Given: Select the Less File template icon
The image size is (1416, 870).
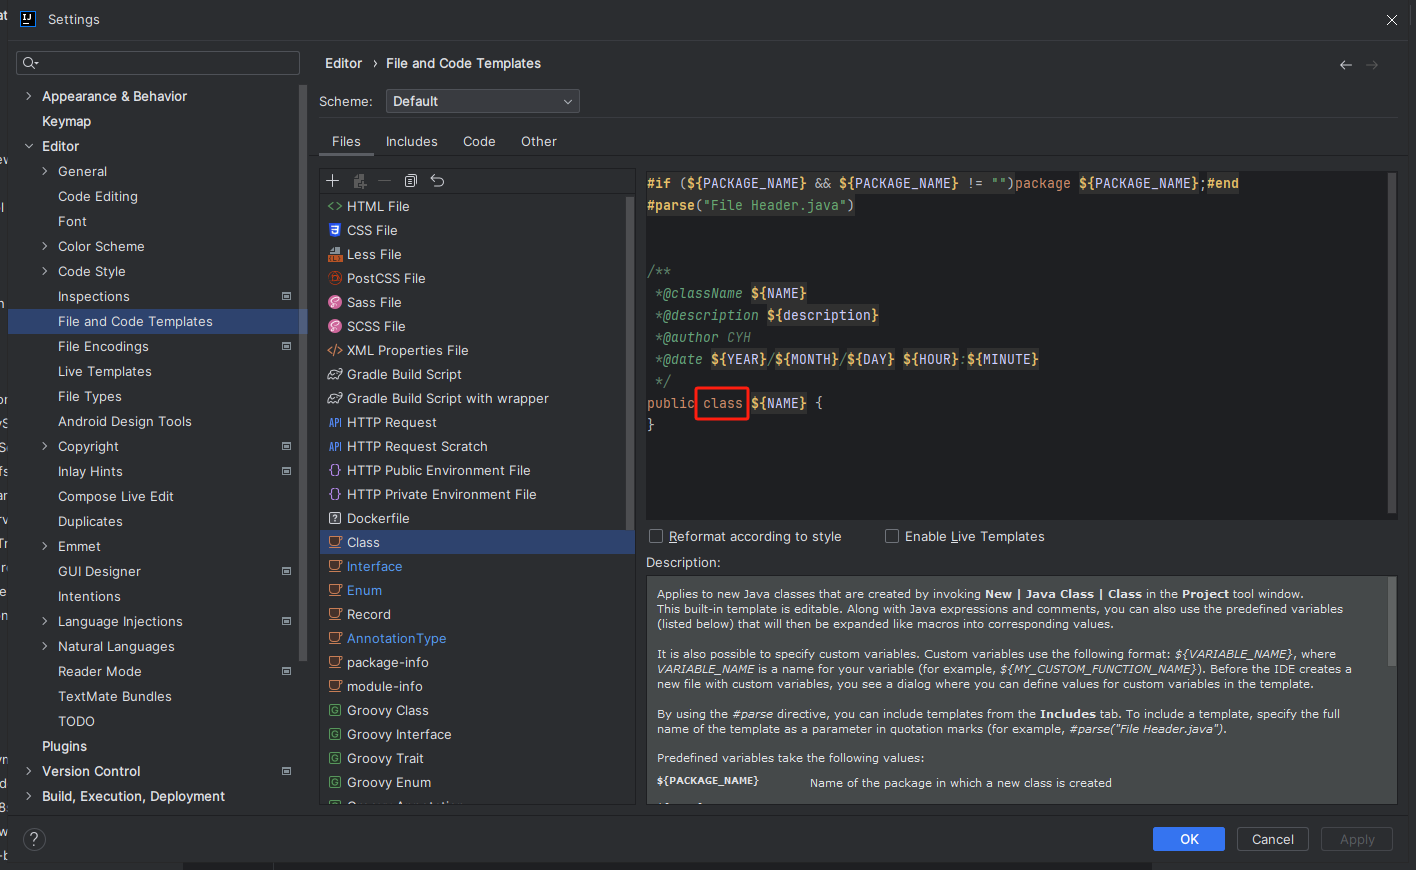Looking at the screenshot, I should (x=335, y=254).
